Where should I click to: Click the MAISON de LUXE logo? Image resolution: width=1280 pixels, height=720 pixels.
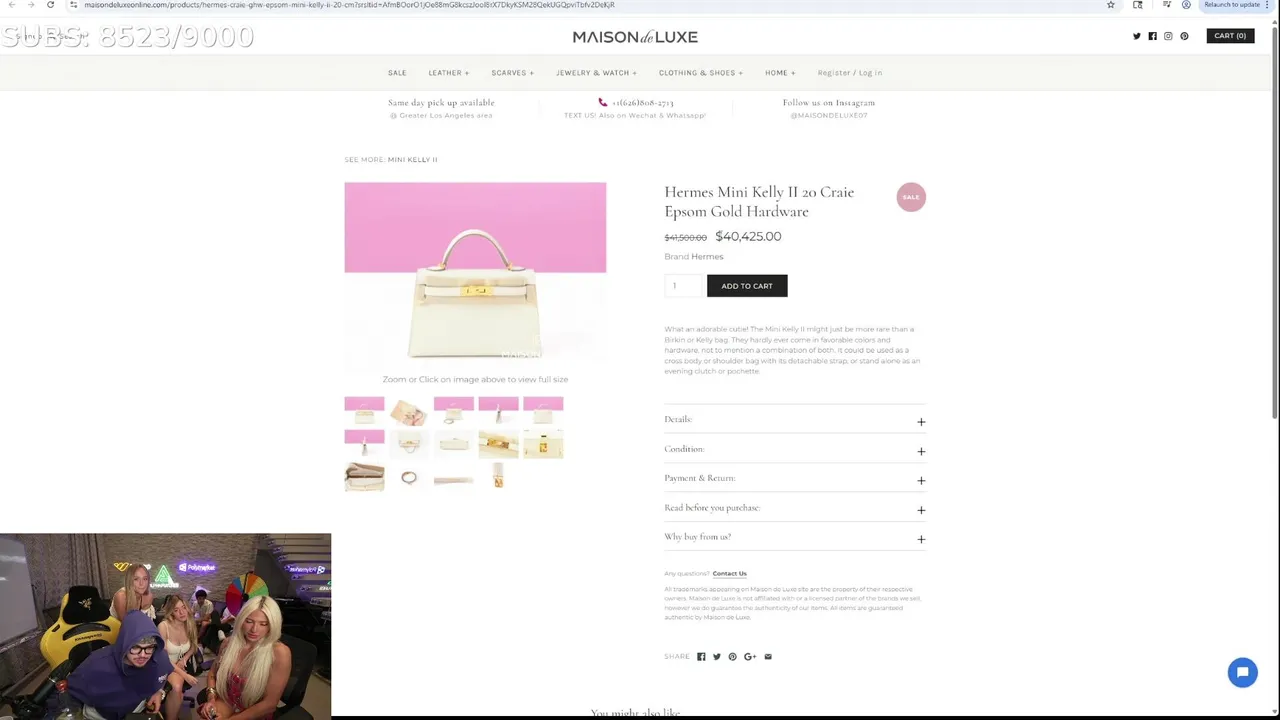(635, 37)
